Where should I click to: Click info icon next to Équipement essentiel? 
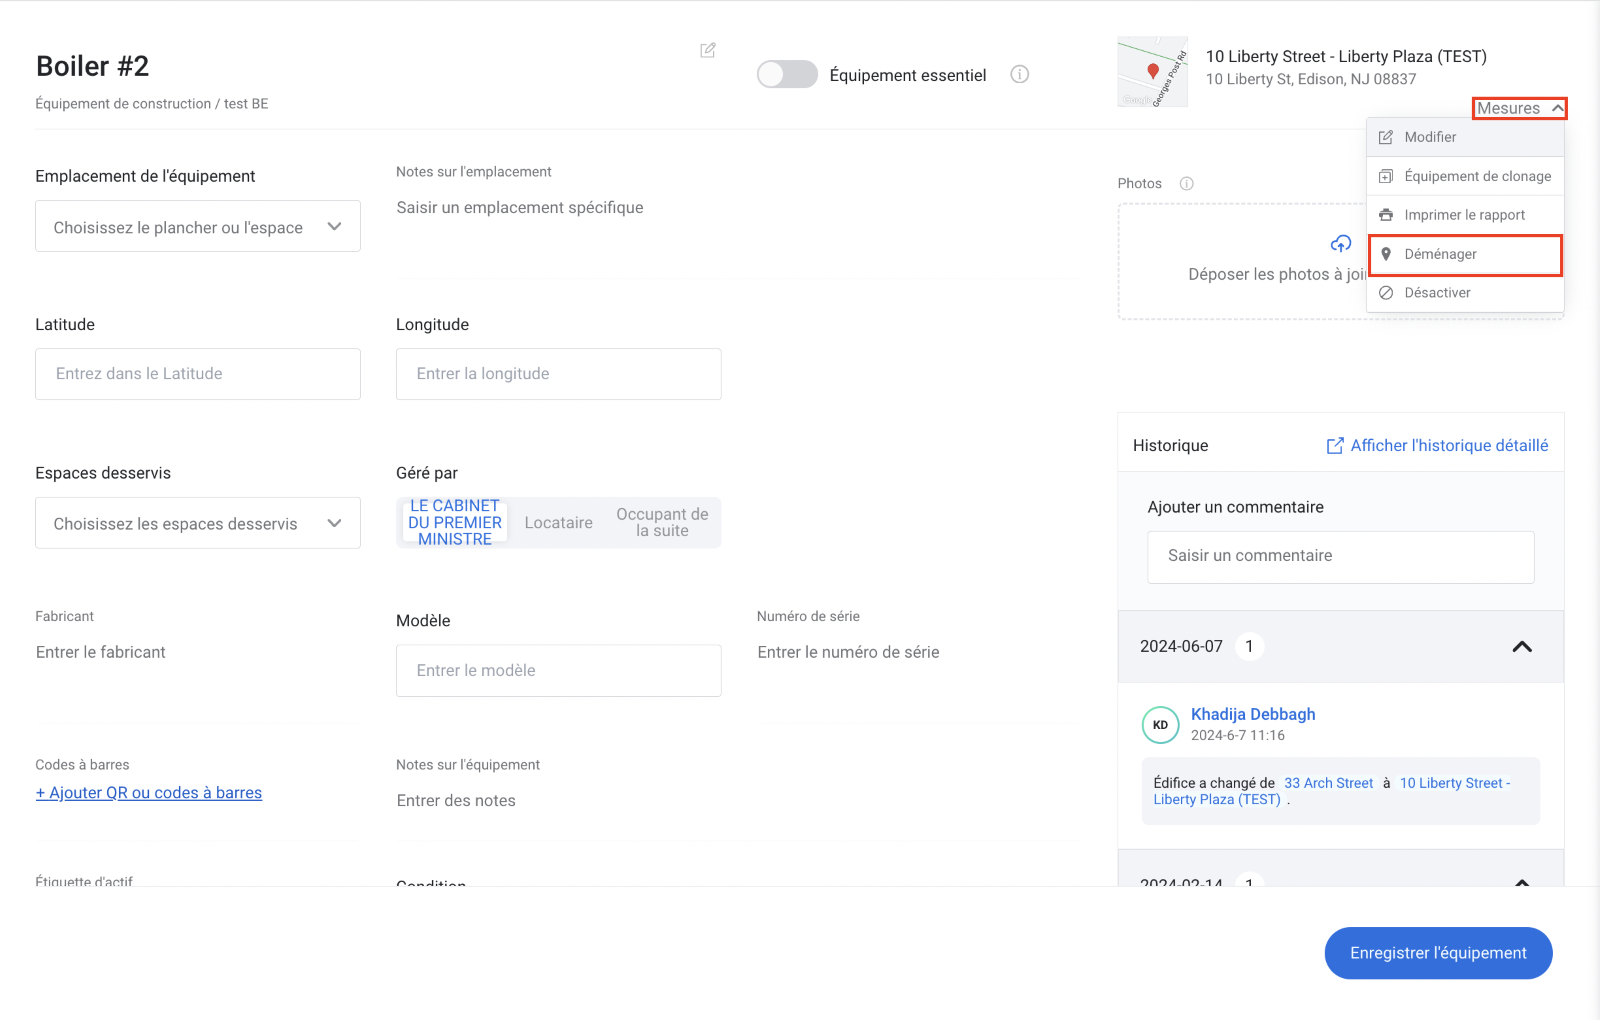click(1019, 74)
